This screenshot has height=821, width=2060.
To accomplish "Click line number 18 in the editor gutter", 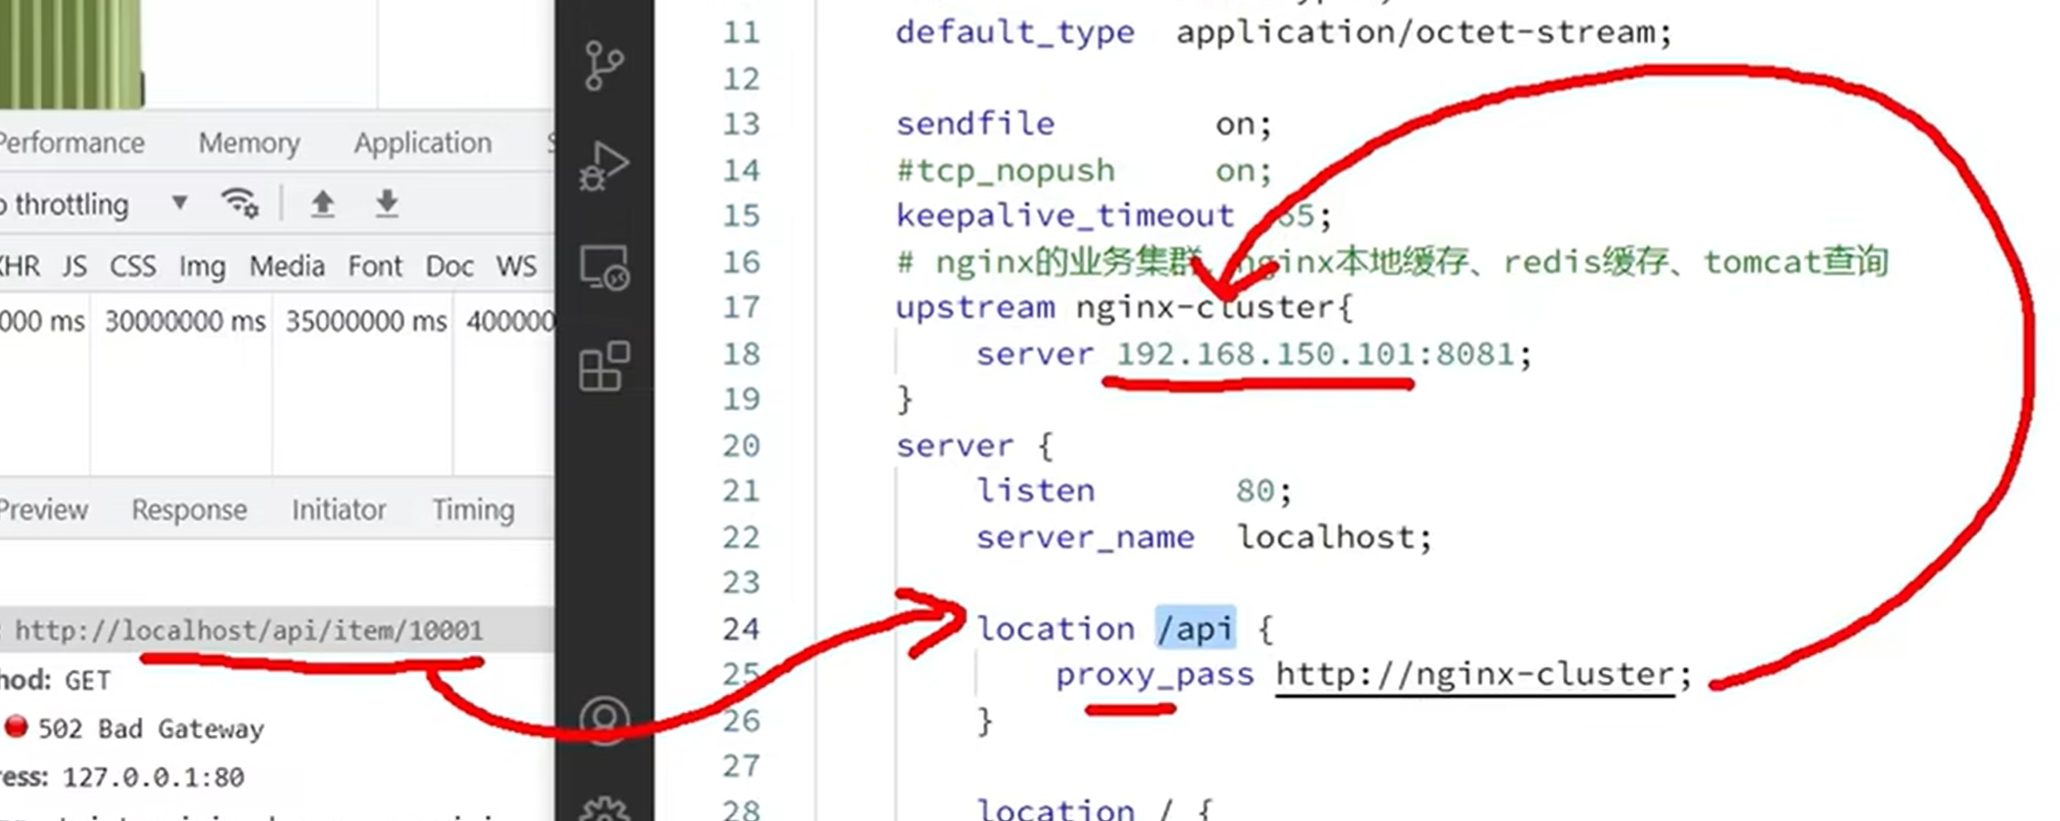I will pos(741,354).
